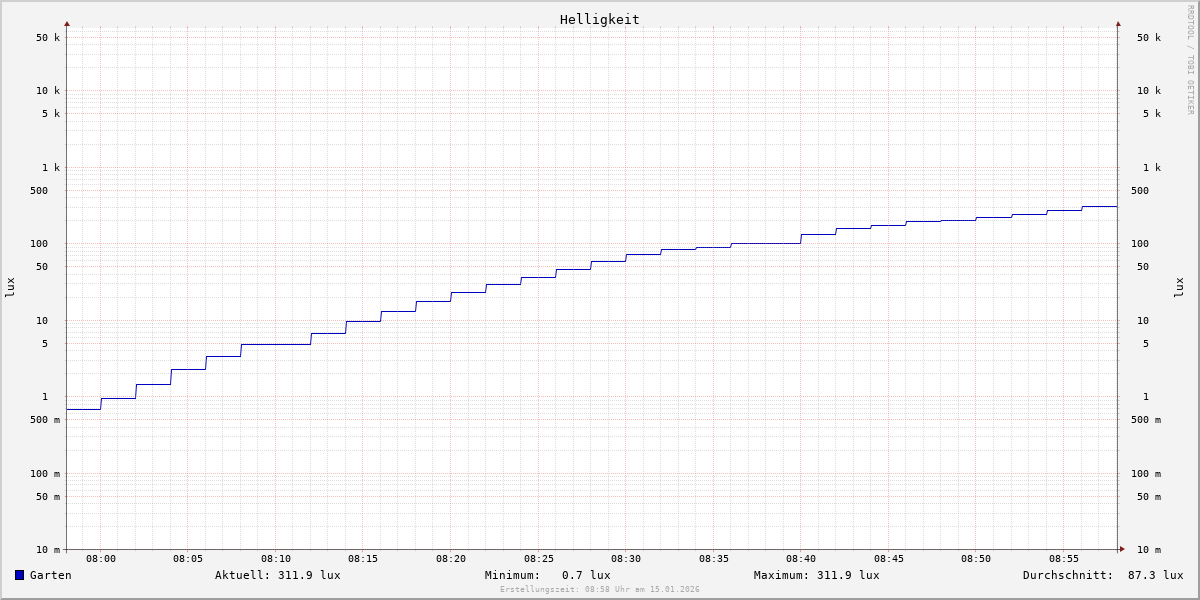Click the Maximum: 311.9 lux statistic

coord(816,575)
